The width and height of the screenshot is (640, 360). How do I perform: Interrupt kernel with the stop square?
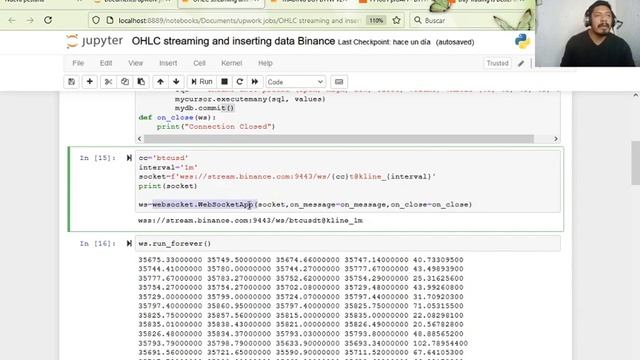(x=224, y=82)
